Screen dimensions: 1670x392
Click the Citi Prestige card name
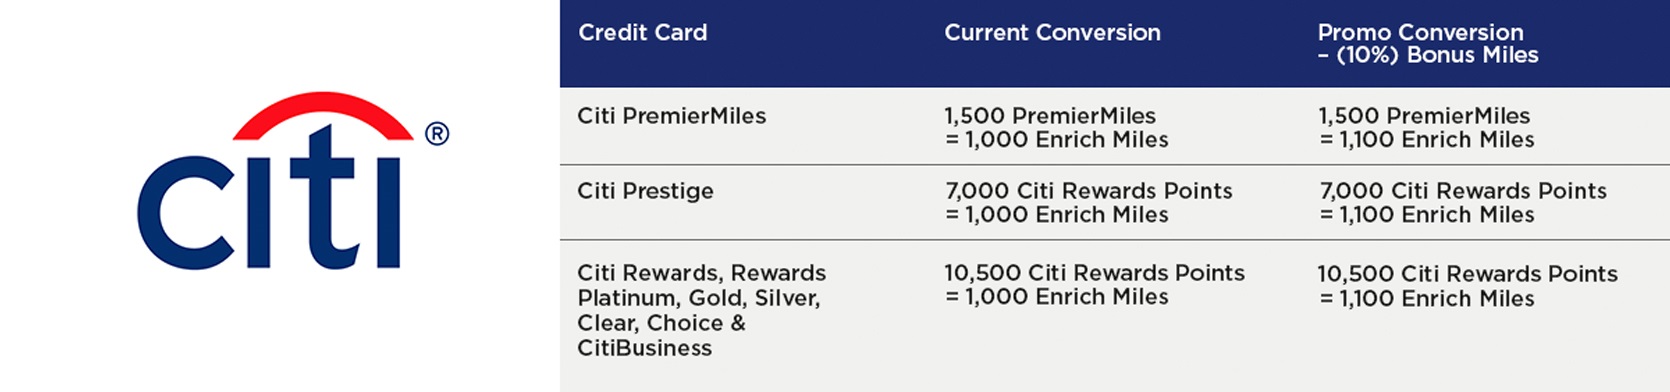pos(645,191)
